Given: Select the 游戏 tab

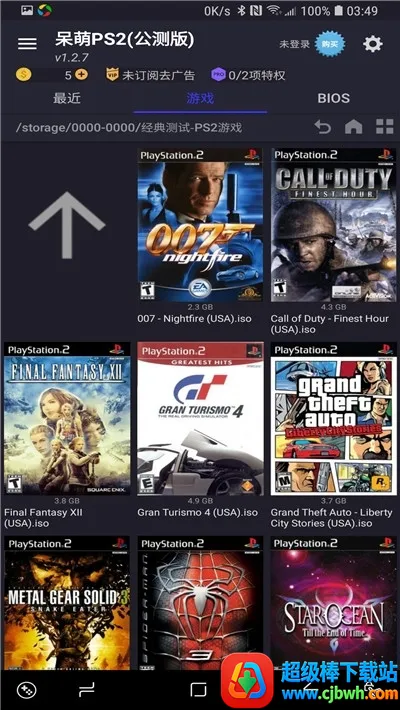Looking at the screenshot, I should click(x=200, y=98).
